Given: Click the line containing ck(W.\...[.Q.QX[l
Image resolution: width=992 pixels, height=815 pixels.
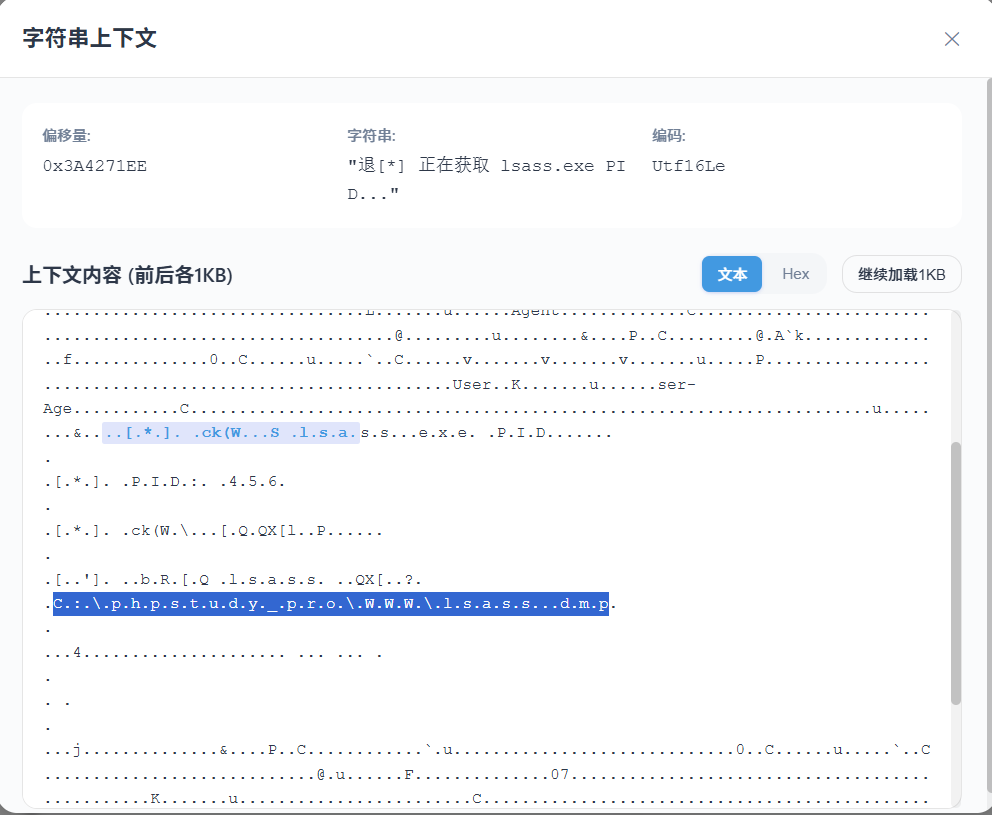Looking at the screenshot, I should tap(214, 531).
